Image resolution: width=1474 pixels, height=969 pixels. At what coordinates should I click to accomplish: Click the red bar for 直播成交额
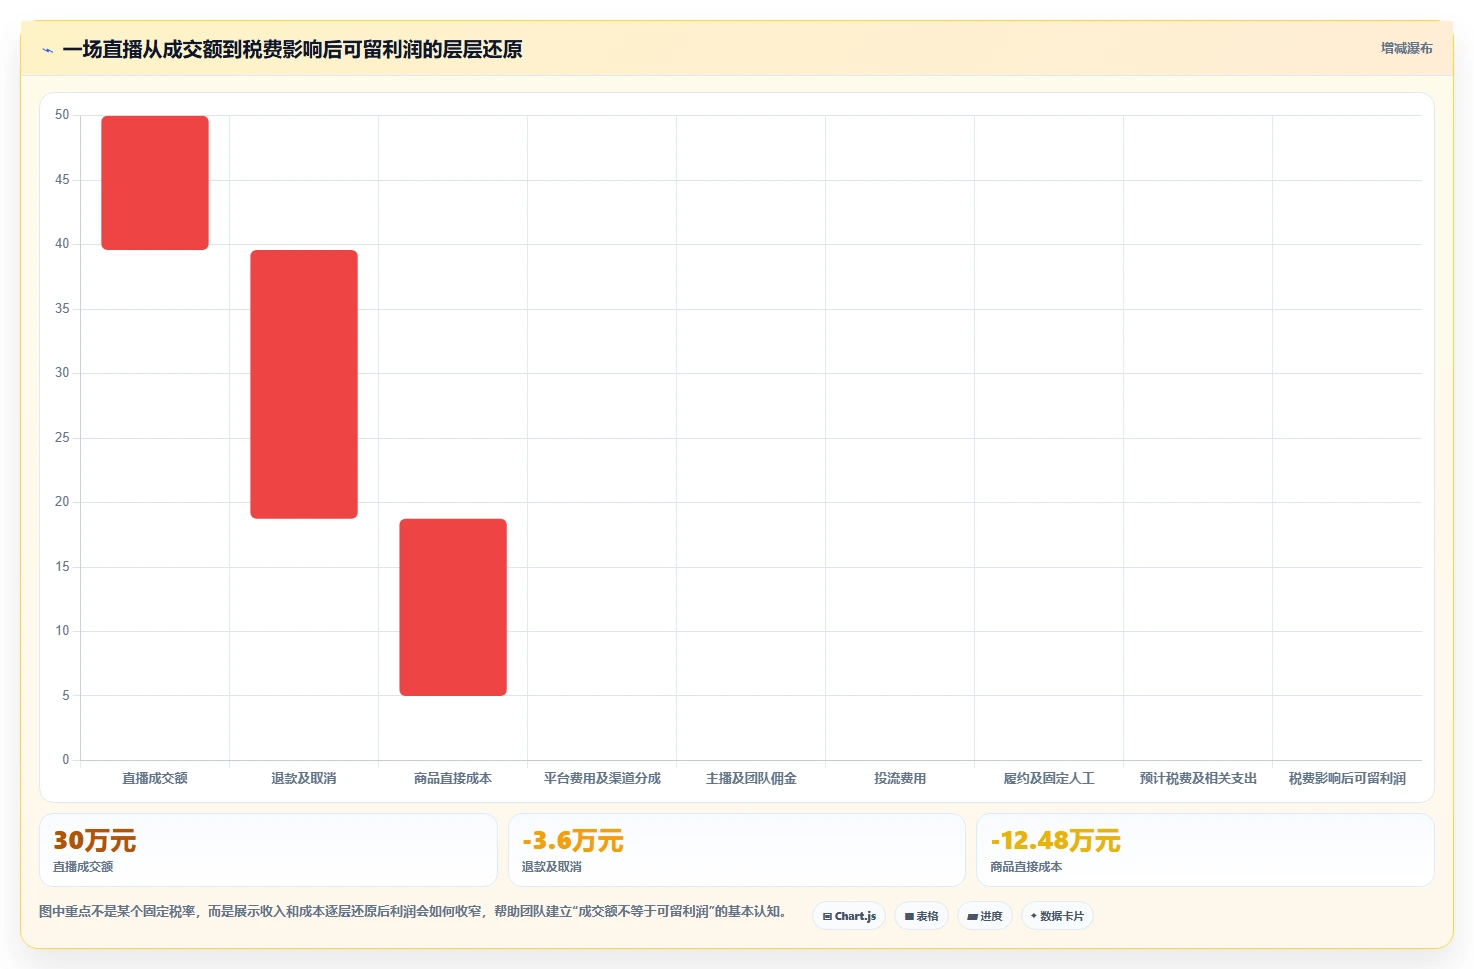point(155,183)
